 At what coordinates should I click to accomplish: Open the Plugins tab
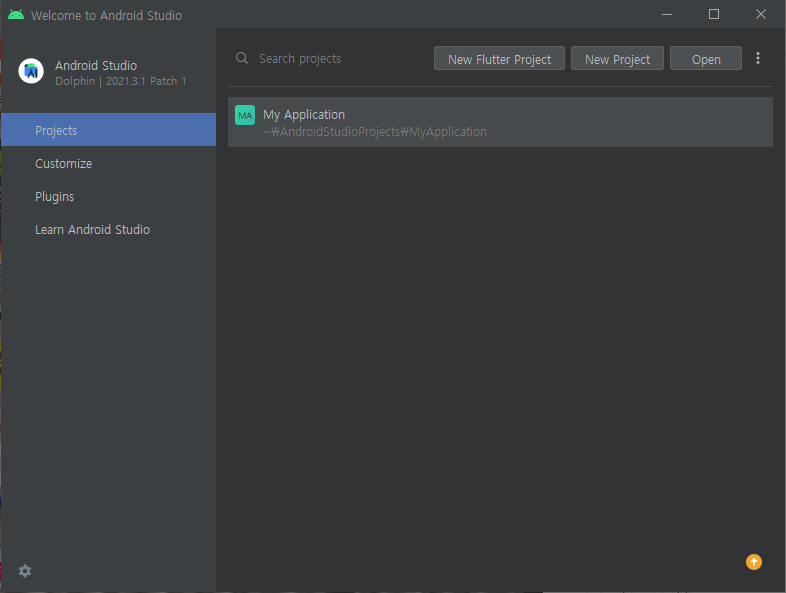108,196
